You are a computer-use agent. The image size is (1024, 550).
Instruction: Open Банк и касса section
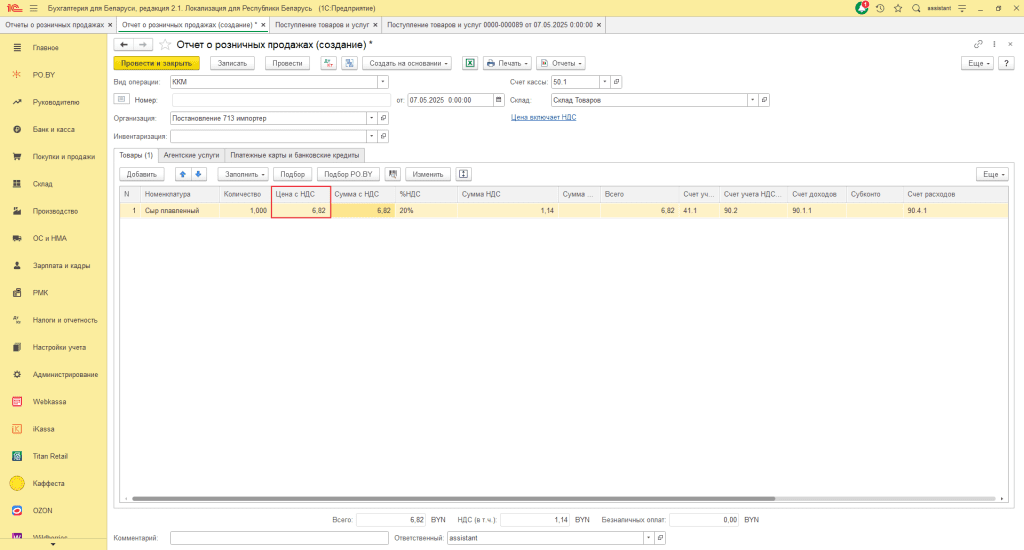coord(54,129)
